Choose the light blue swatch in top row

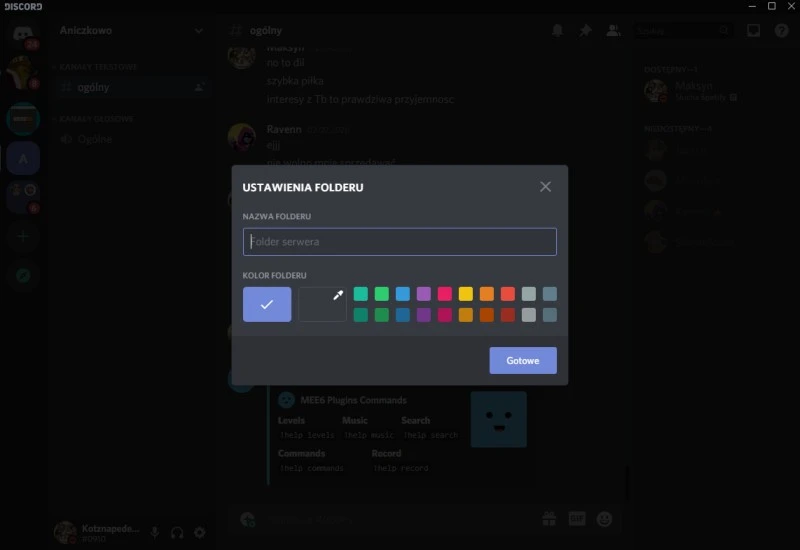pyautogui.click(x=403, y=293)
